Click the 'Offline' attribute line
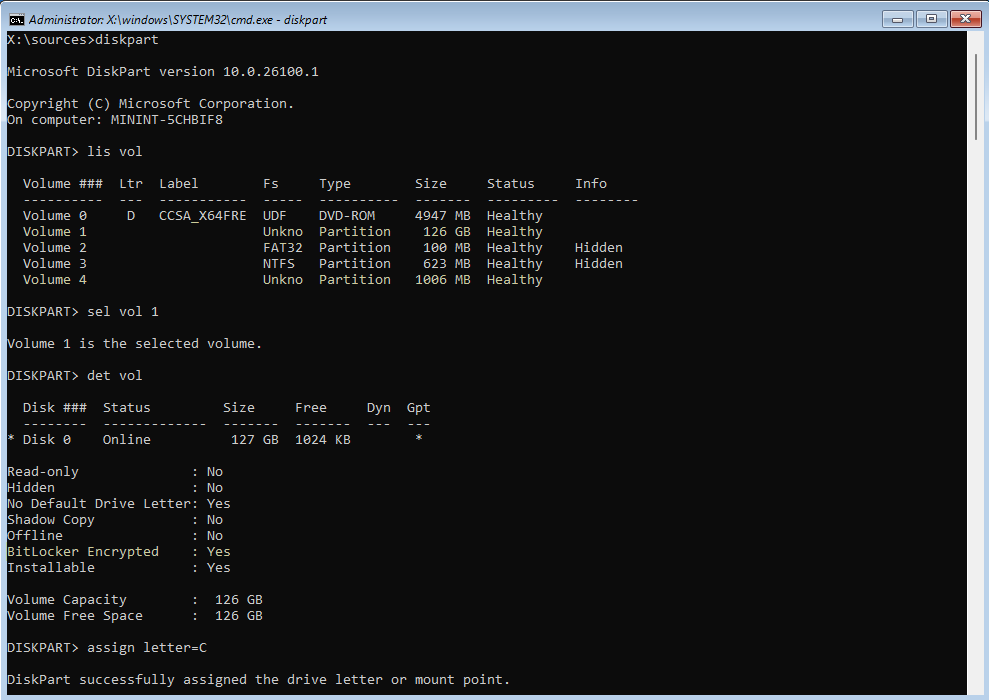 pyautogui.click(x=115, y=536)
